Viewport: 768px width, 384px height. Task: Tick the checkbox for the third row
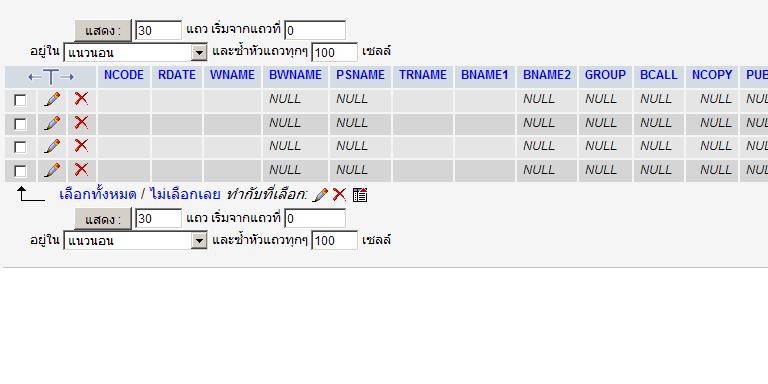pos(20,147)
